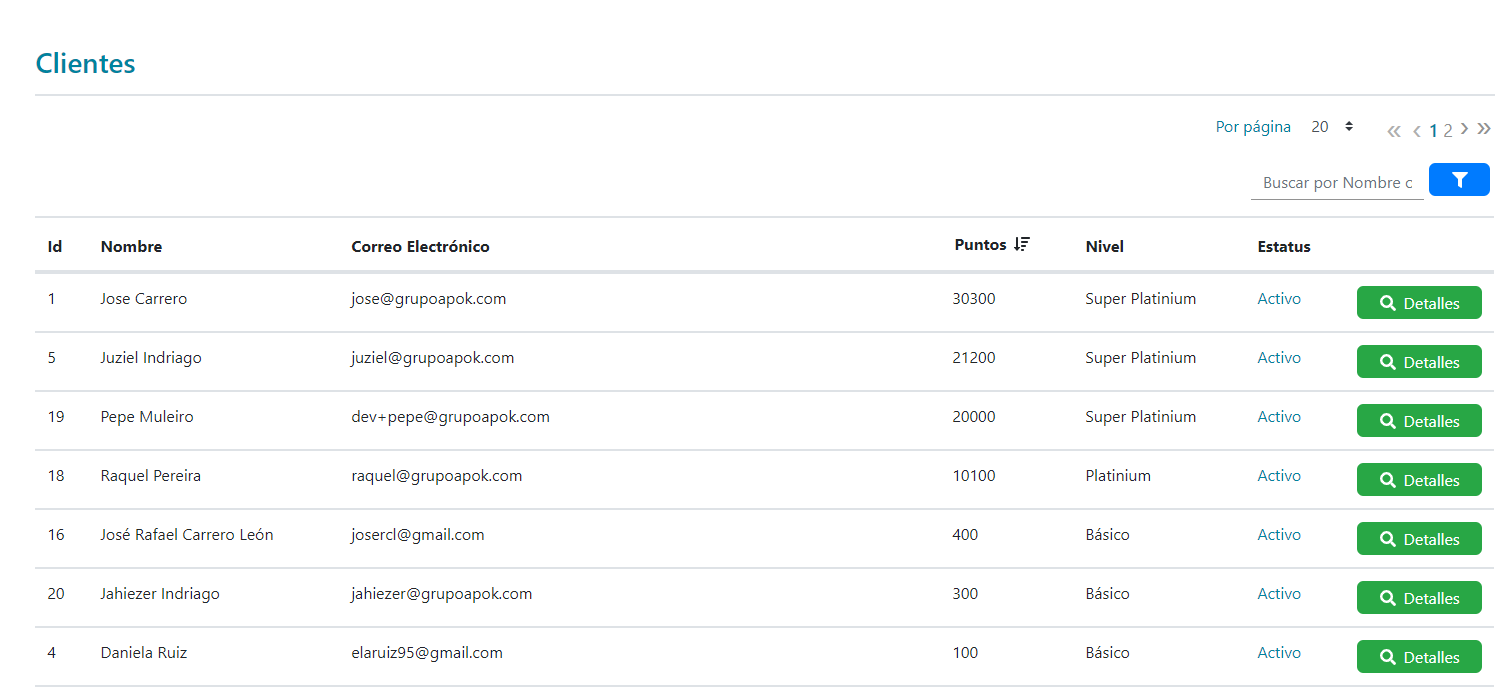View Detalles for Pepe Muleiro
Image resolution: width=1512 pixels, height=688 pixels.
click(x=1418, y=421)
